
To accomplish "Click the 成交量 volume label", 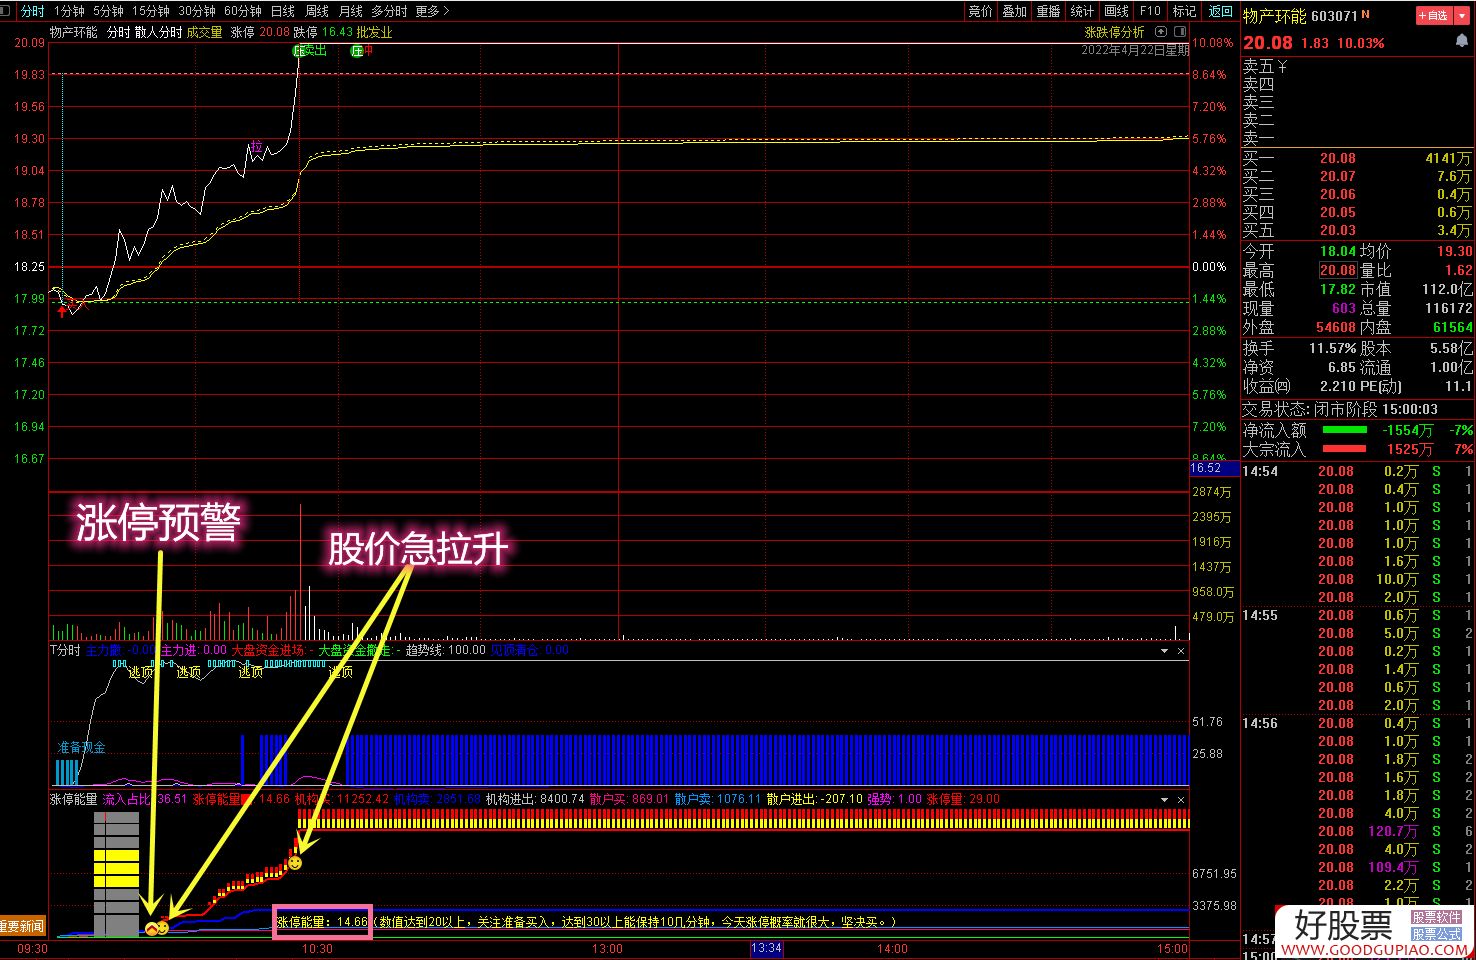I will (x=204, y=32).
